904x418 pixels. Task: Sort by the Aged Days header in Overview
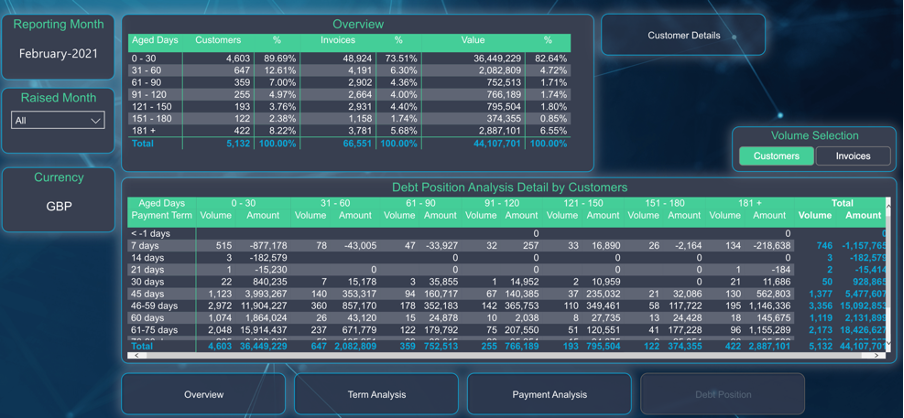(155, 40)
